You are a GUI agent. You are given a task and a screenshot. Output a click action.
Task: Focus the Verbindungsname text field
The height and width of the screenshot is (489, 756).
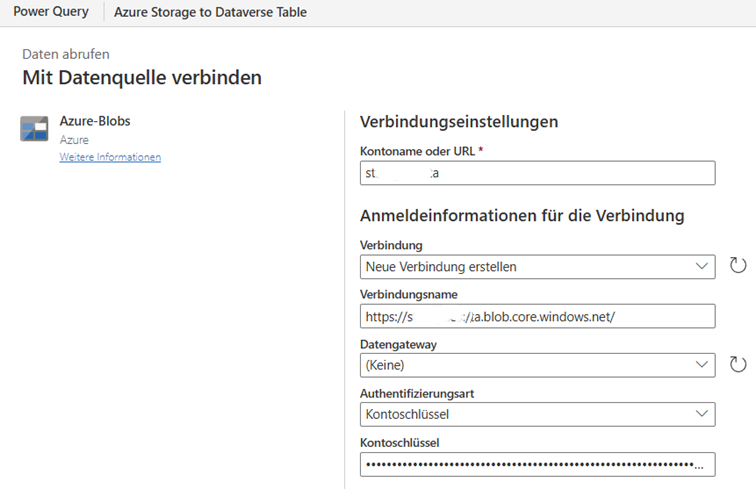tap(537, 316)
